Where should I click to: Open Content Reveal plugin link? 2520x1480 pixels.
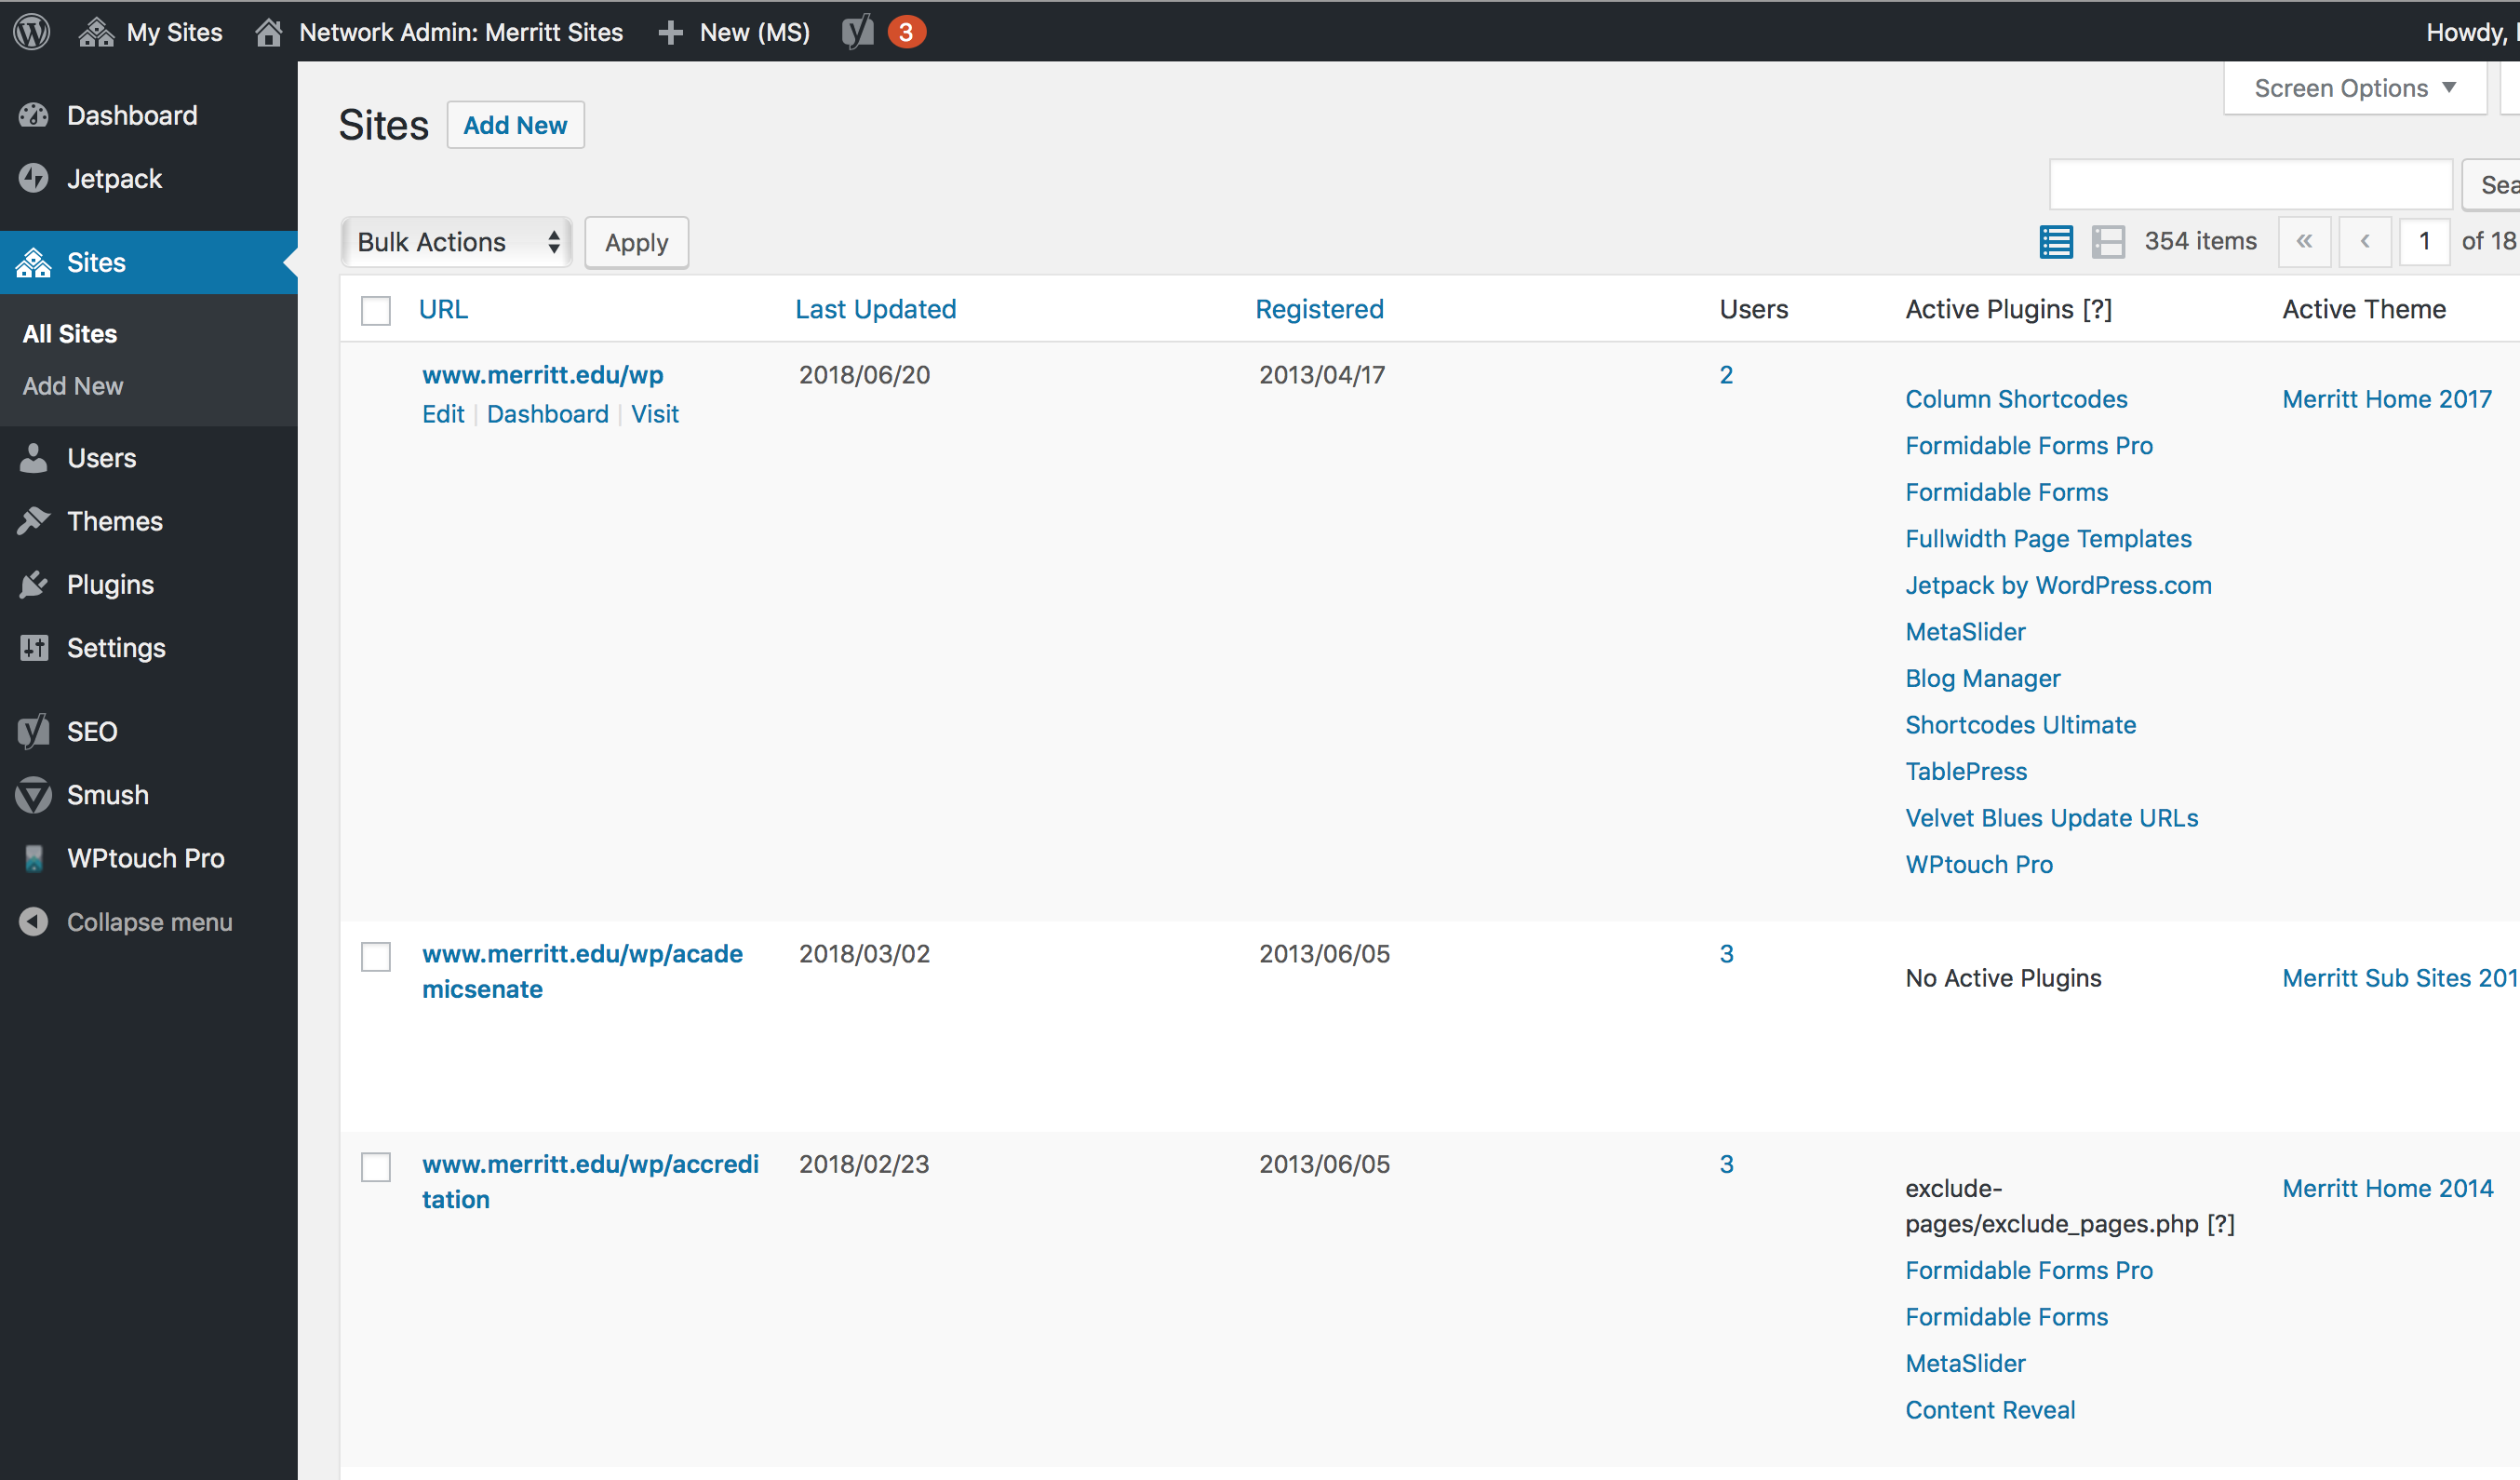click(1990, 1410)
